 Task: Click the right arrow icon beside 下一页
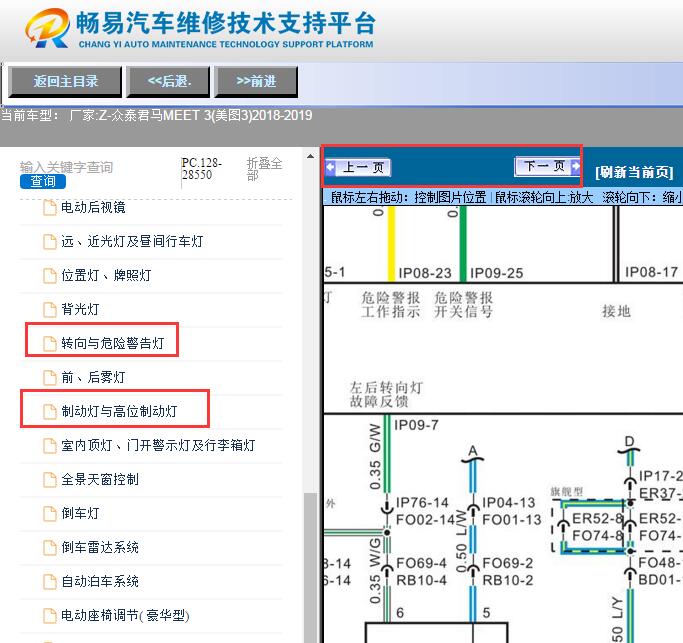coord(576,166)
